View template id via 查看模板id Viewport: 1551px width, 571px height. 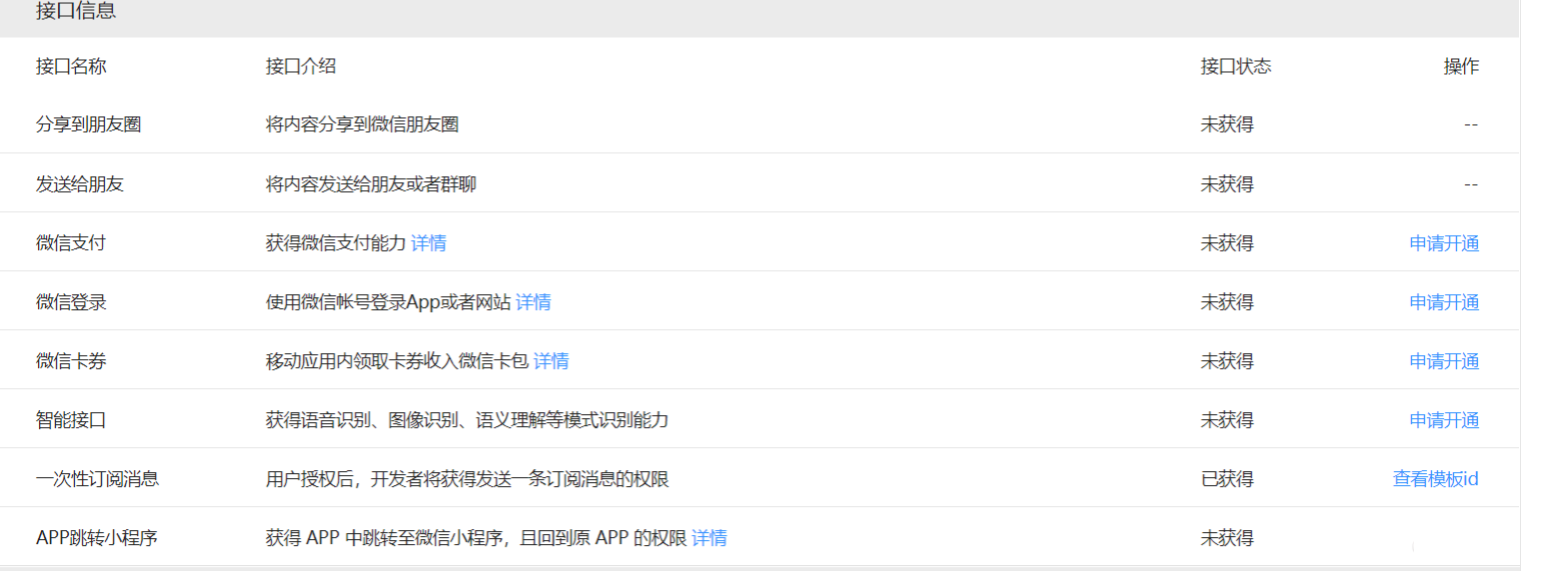[x=1435, y=479]
